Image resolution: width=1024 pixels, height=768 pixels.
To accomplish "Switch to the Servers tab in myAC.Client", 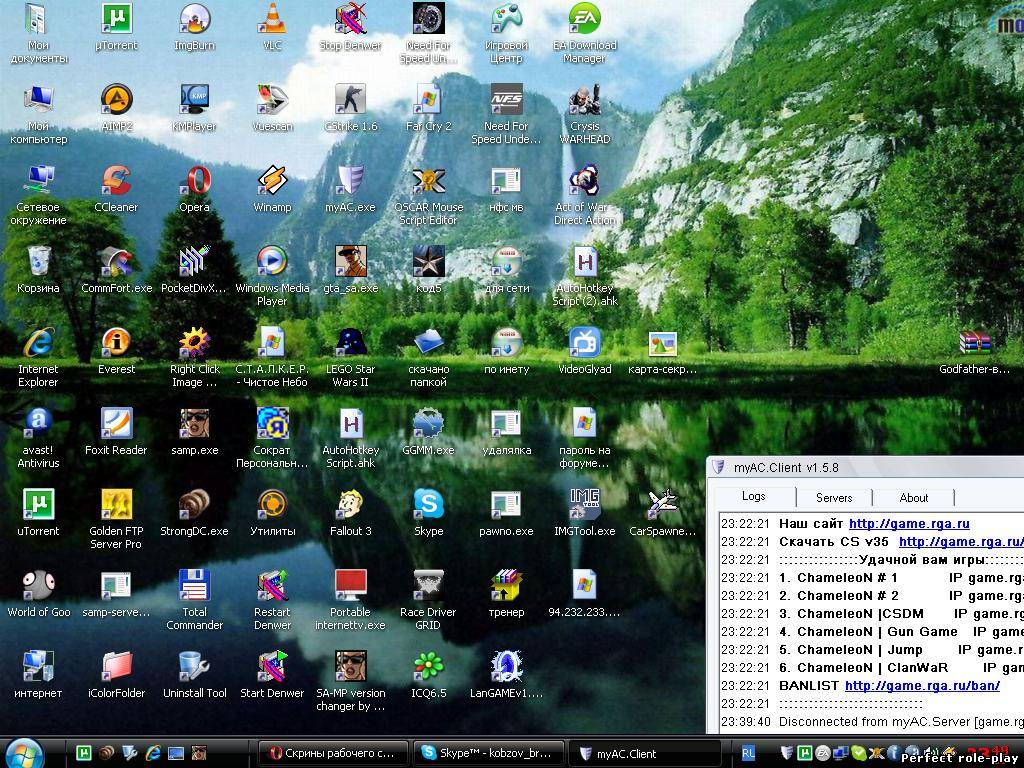I will coord(834,498).
